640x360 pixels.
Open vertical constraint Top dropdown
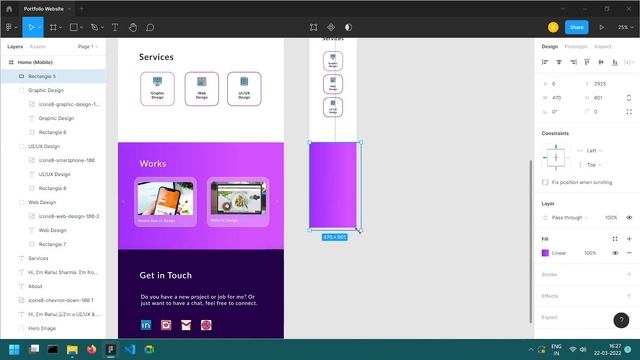point(594,165)
